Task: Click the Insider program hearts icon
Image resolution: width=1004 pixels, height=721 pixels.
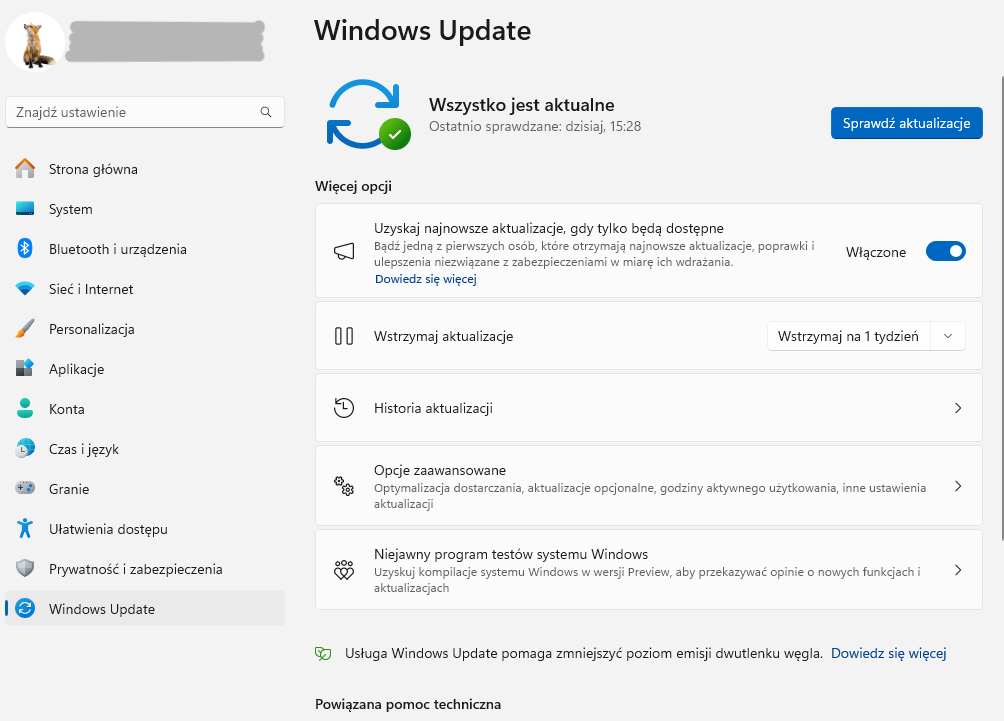Action: tap(344, 570)
